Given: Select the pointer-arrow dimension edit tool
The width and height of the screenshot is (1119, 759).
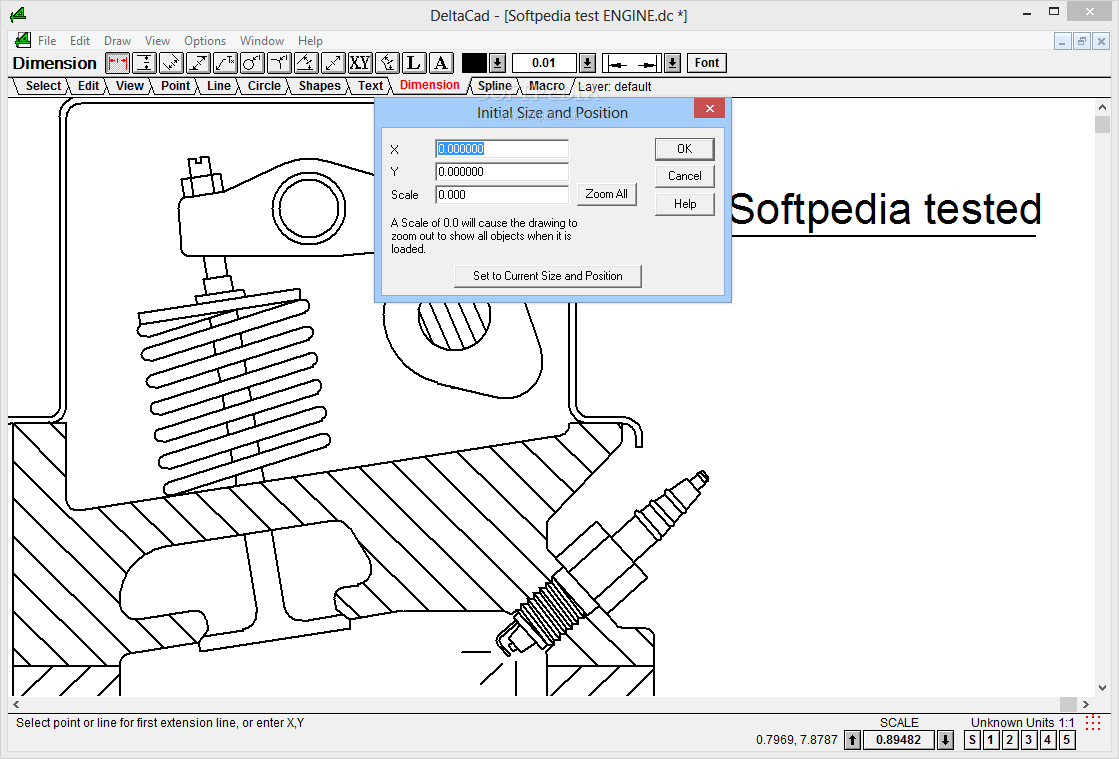Looking at the screenshot, I should 387,63.
